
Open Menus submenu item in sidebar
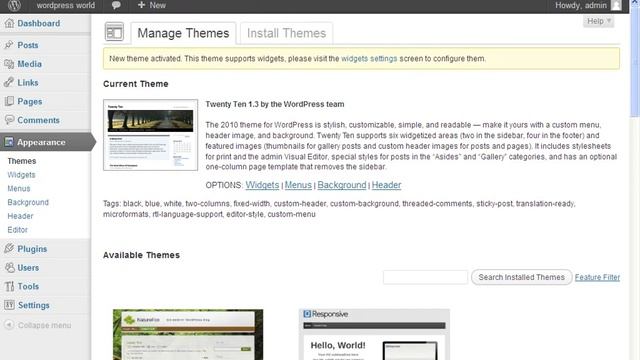click(19, 189)
